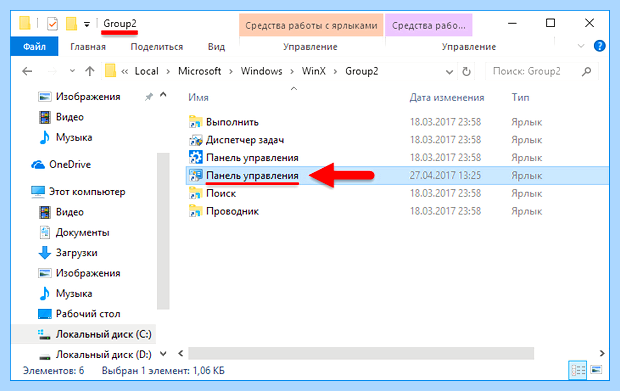Click Windows in the address breadcrumb
This screenshot has height=391, width=620.
point(261,71)
